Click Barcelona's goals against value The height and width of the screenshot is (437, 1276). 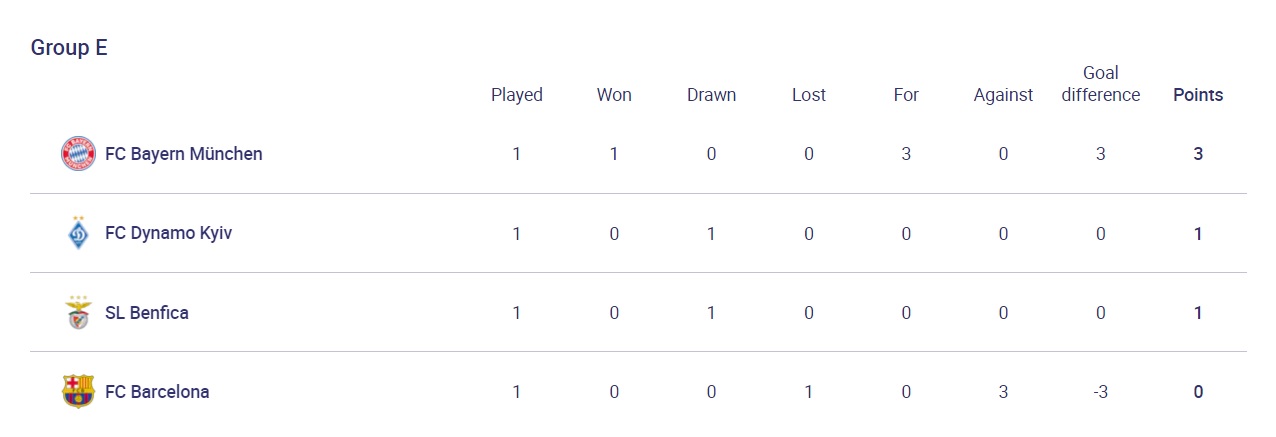pyautogui.click(x=1003, y=391)
